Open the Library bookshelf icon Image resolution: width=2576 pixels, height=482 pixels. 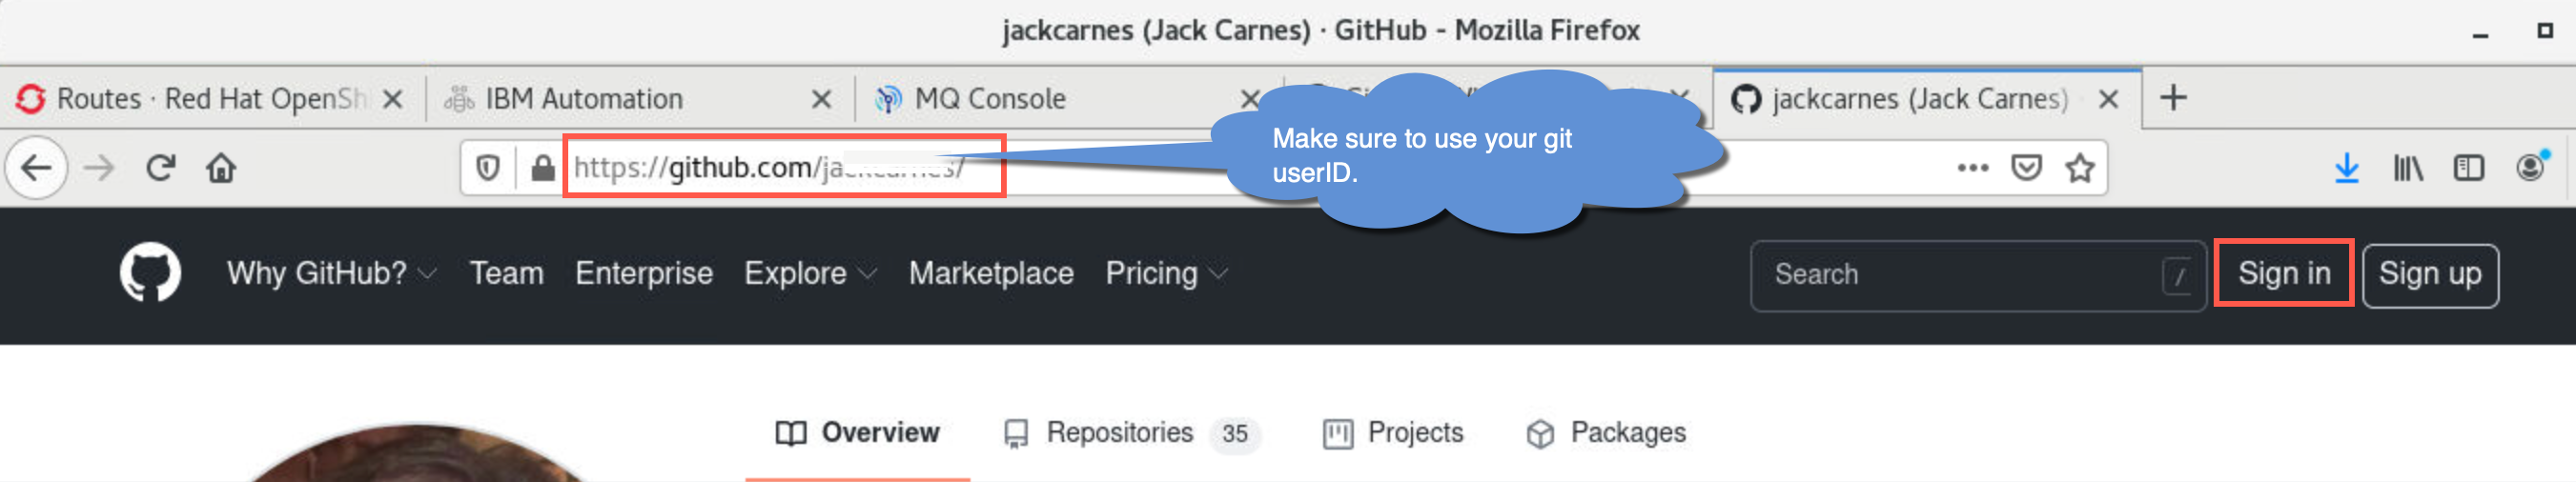(x=2407, y=168)
